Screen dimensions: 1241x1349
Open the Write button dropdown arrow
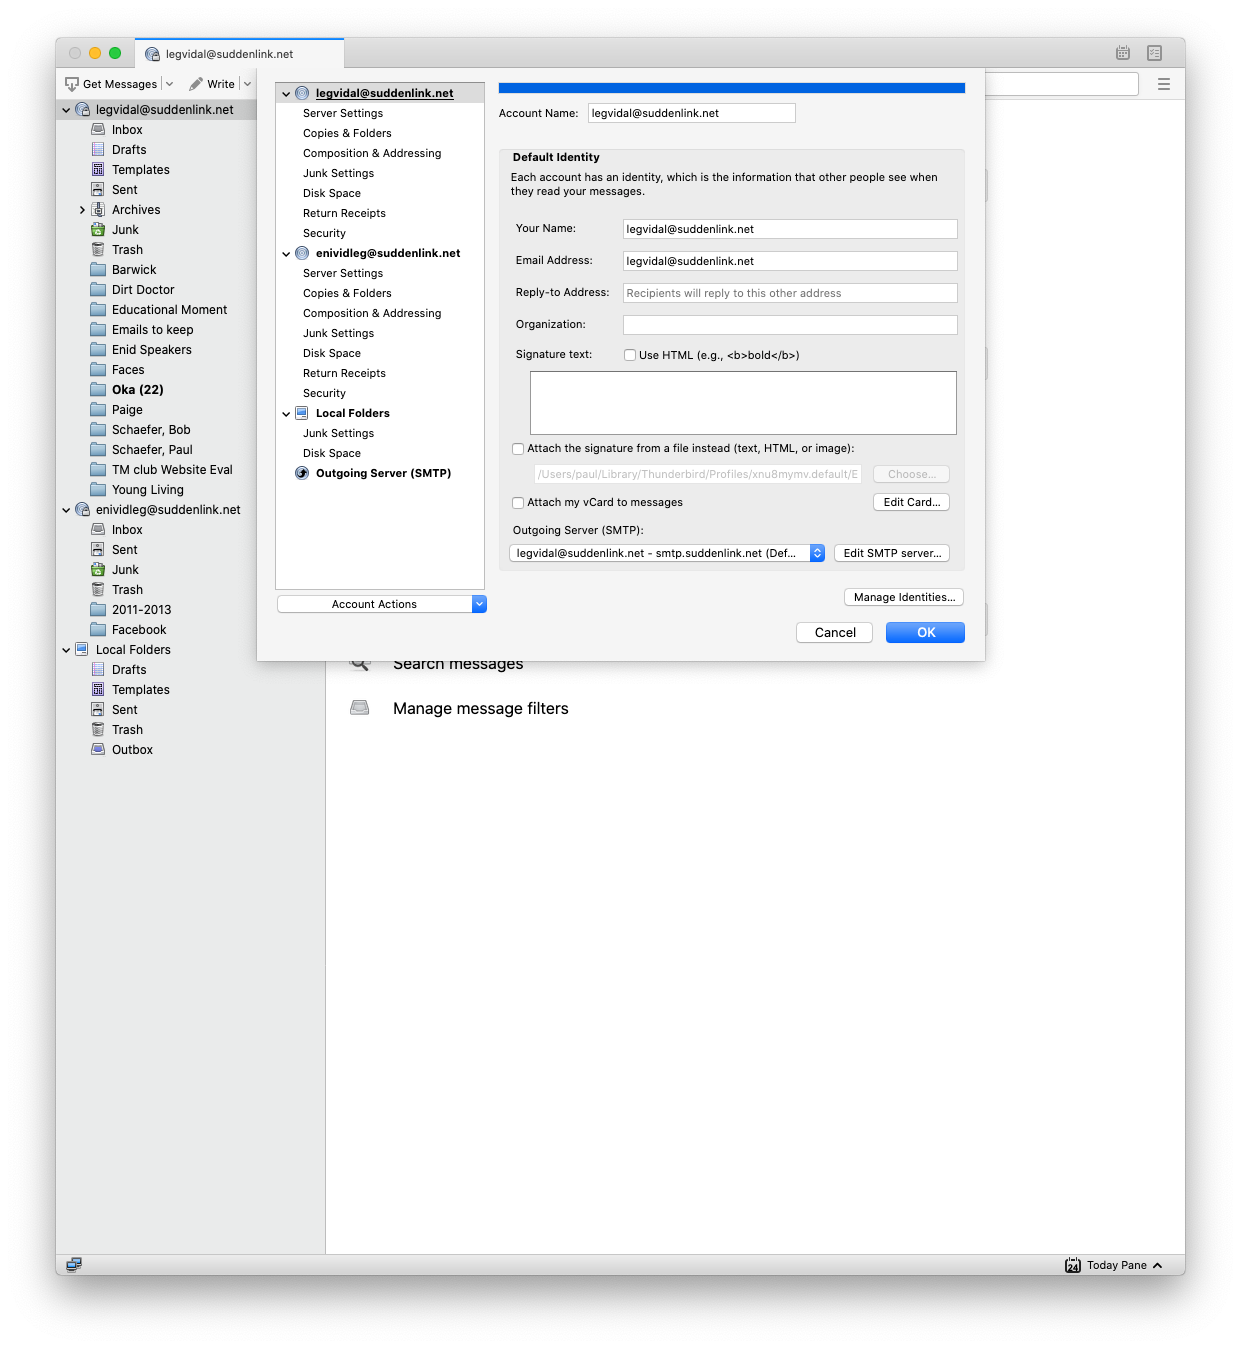coord(247,84)
